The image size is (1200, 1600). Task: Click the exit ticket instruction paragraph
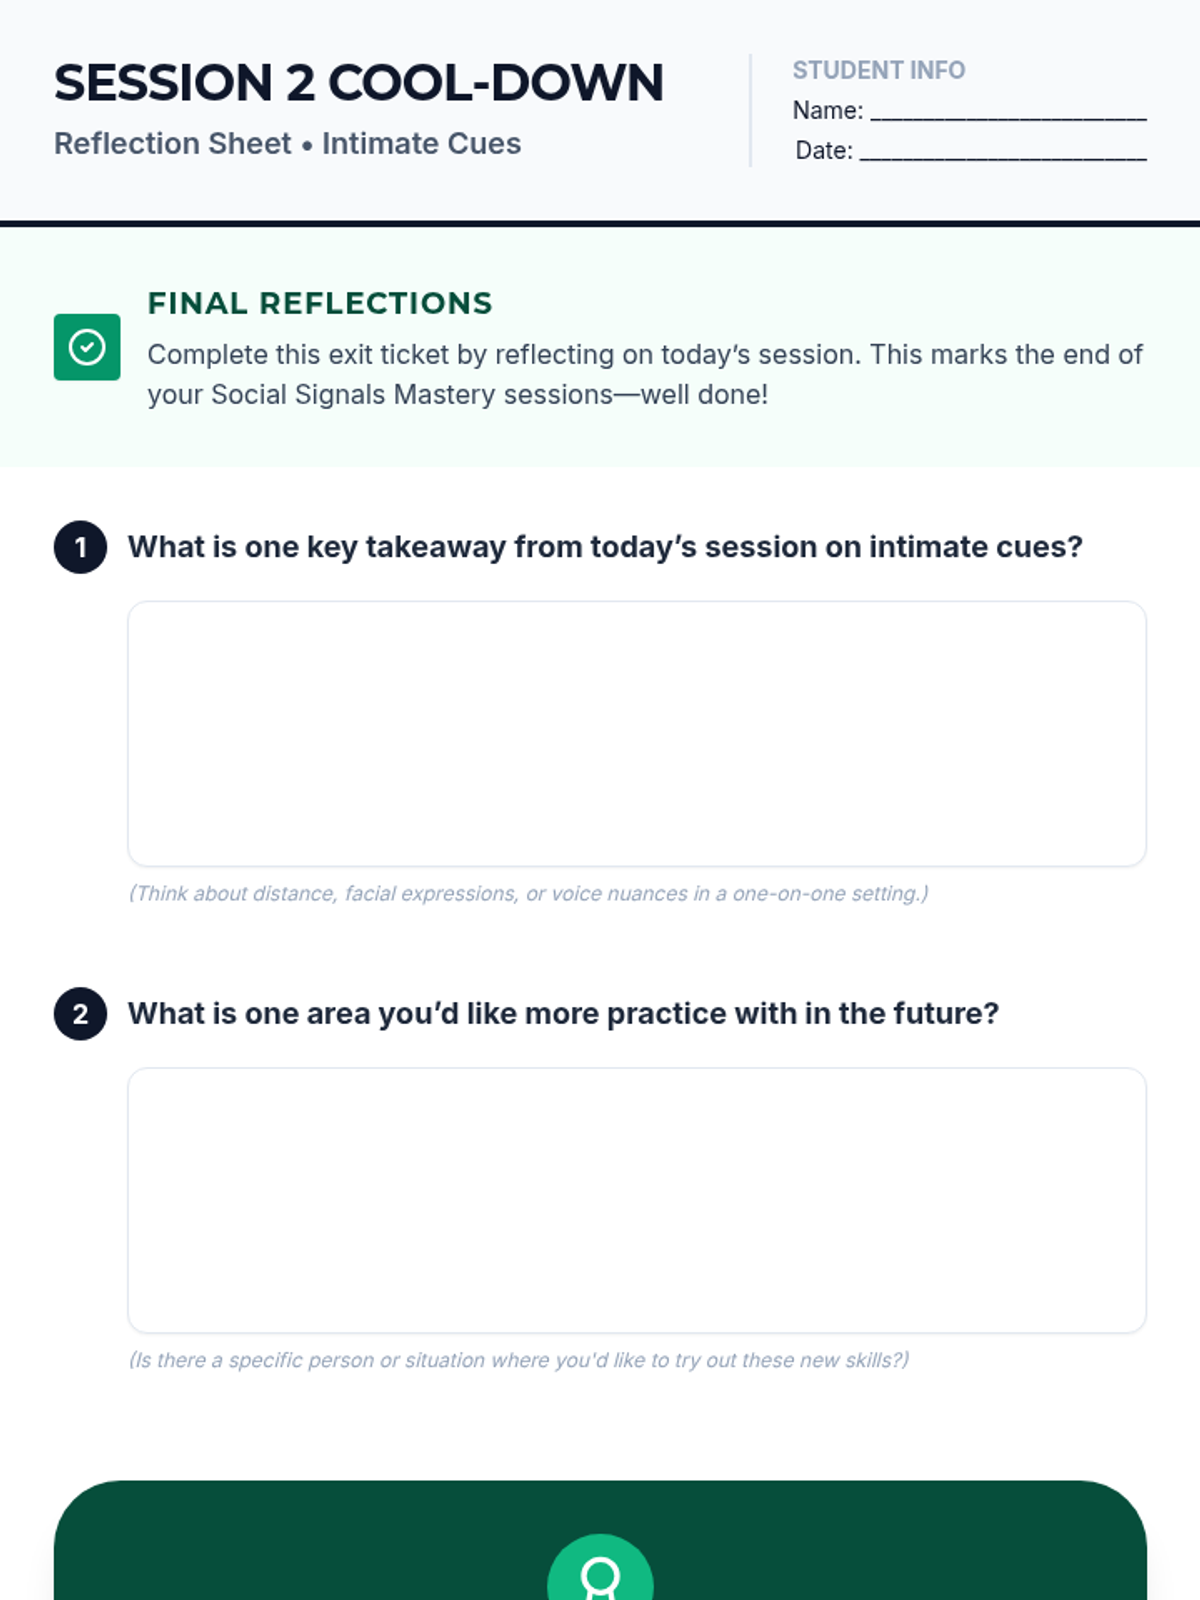point(644,374)
